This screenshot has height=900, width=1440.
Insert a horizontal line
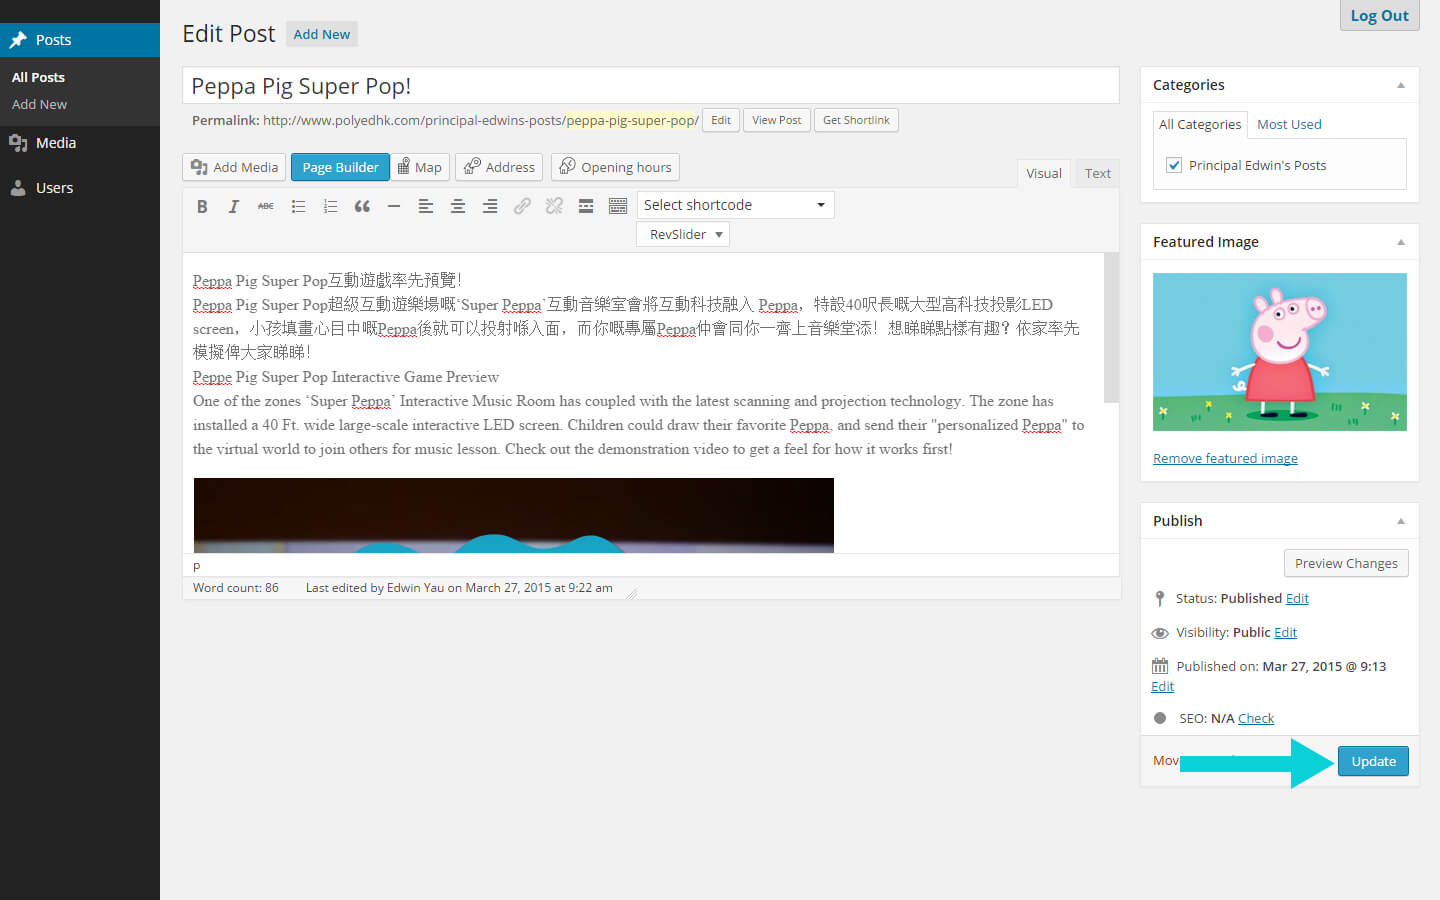(x=394, y=206)
